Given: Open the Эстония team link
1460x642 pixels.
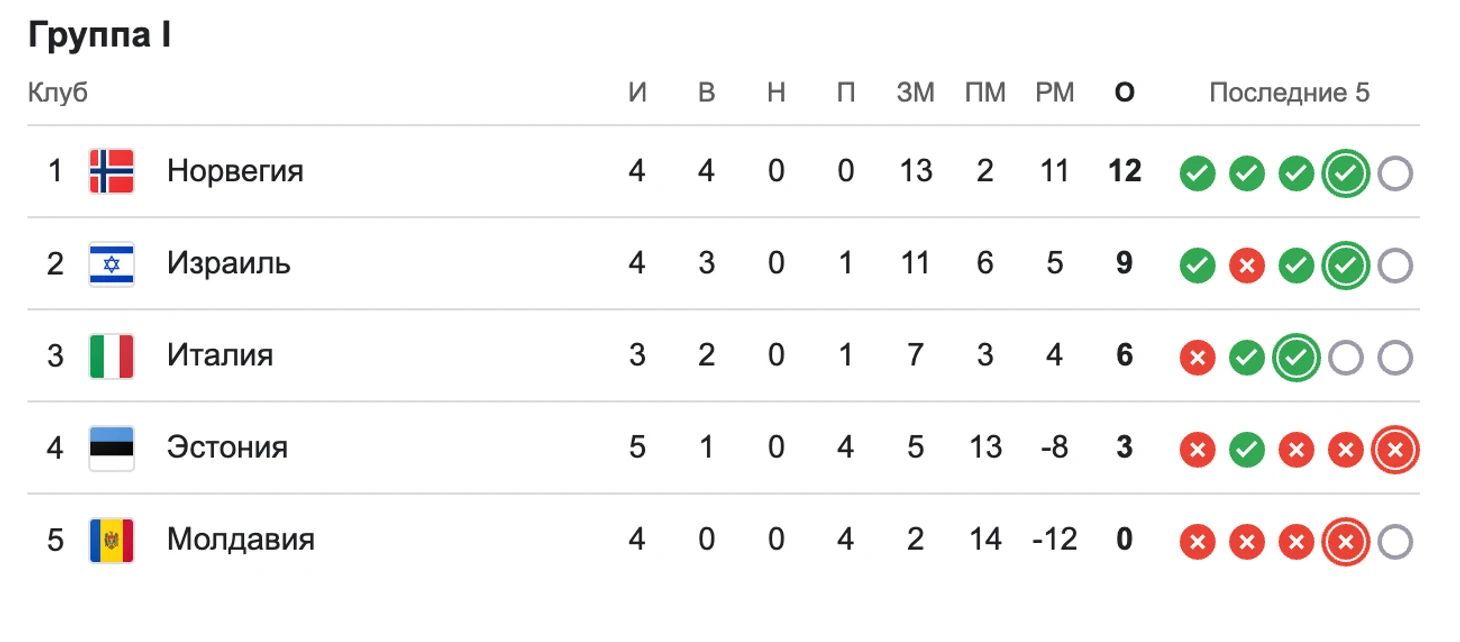Looking at the screenshot, I should click(227, 448).
